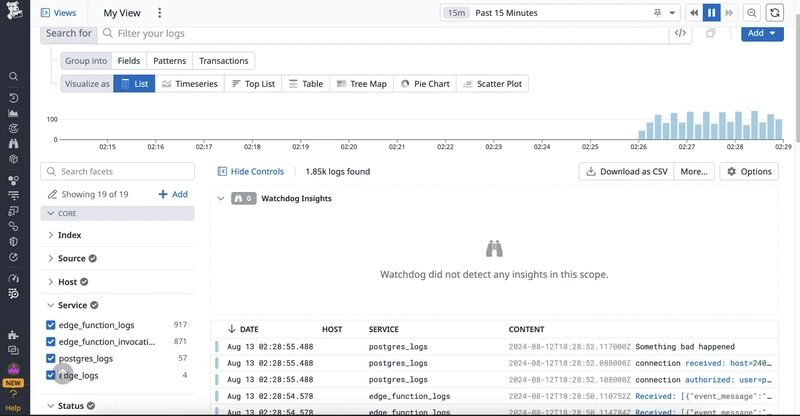Open the three-circles icon in sidebar
The height and width of the screenshot is (416, 800).
coord(14,180)
